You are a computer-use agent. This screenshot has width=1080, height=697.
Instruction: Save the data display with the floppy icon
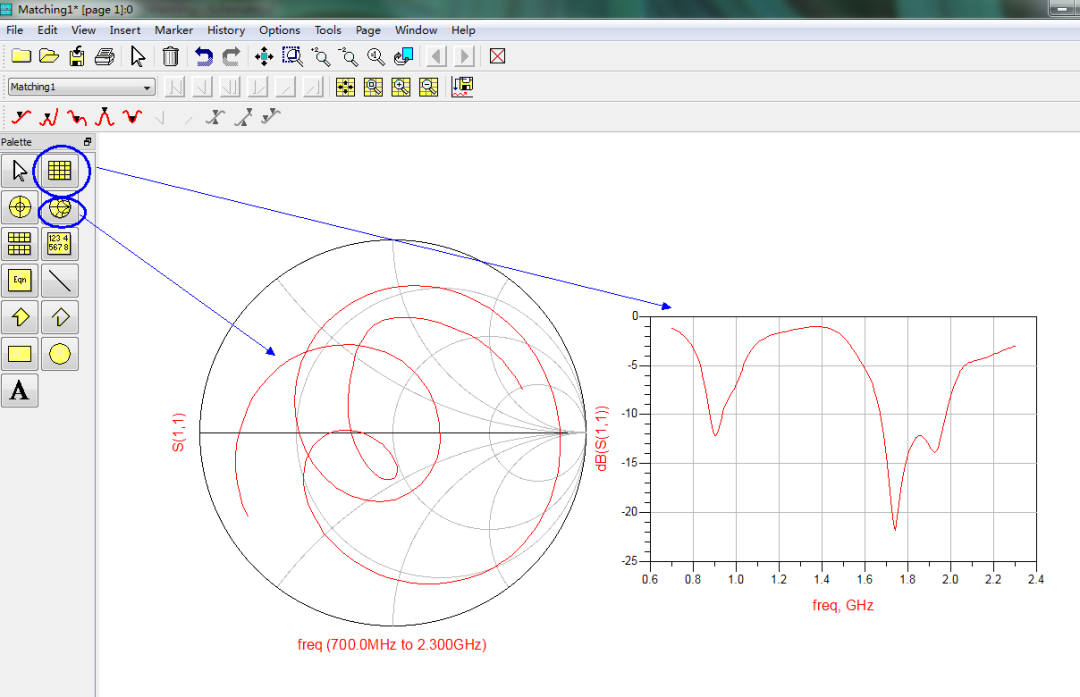pos(76,56)
